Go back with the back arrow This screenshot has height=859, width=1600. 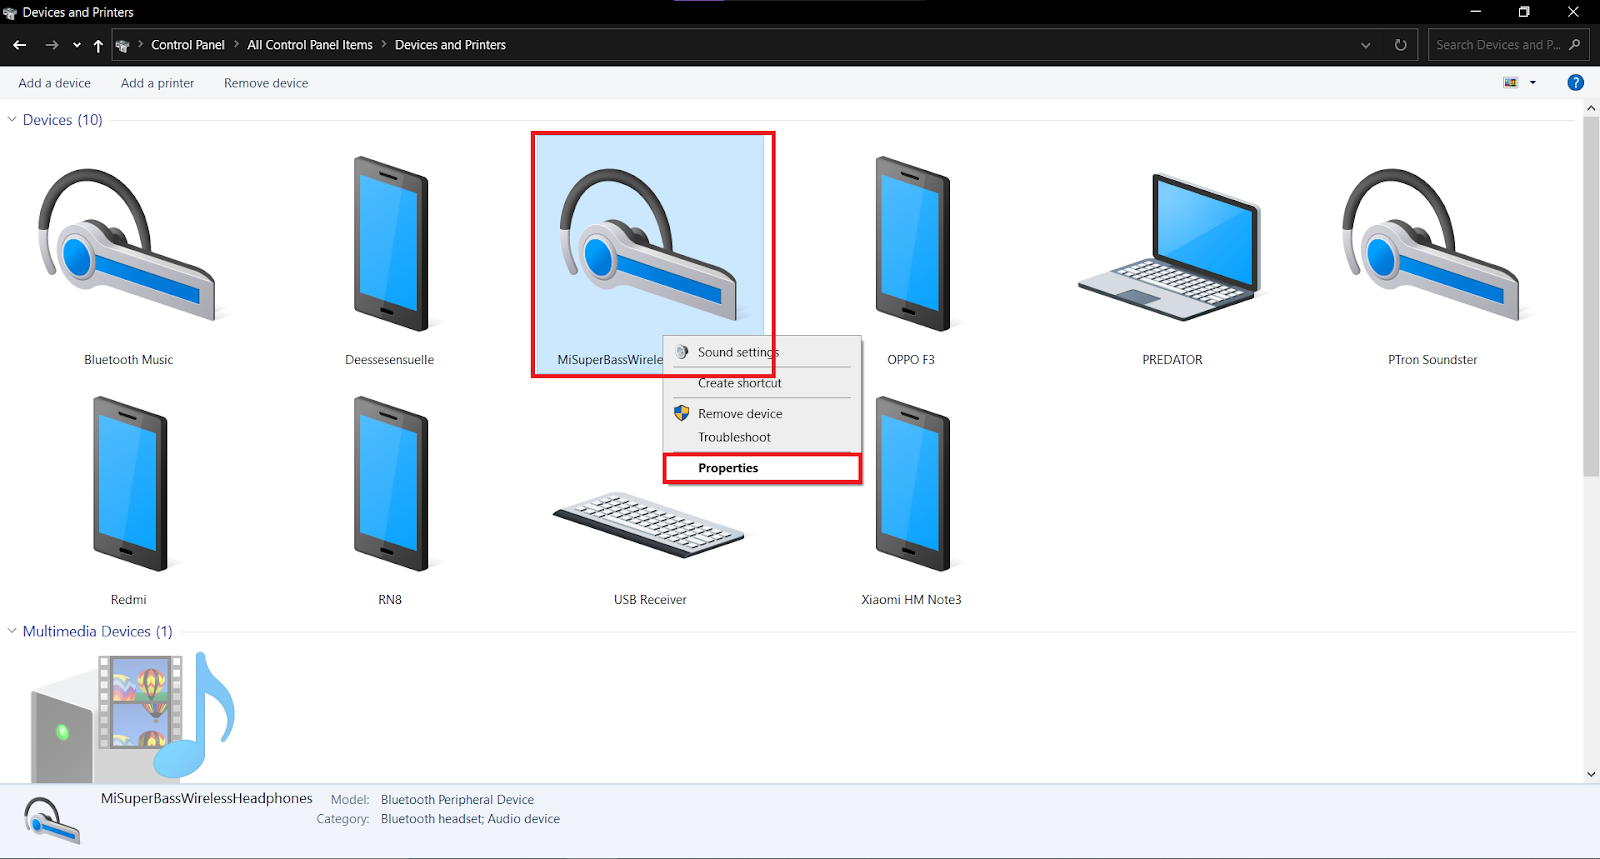tap(20, 45)
